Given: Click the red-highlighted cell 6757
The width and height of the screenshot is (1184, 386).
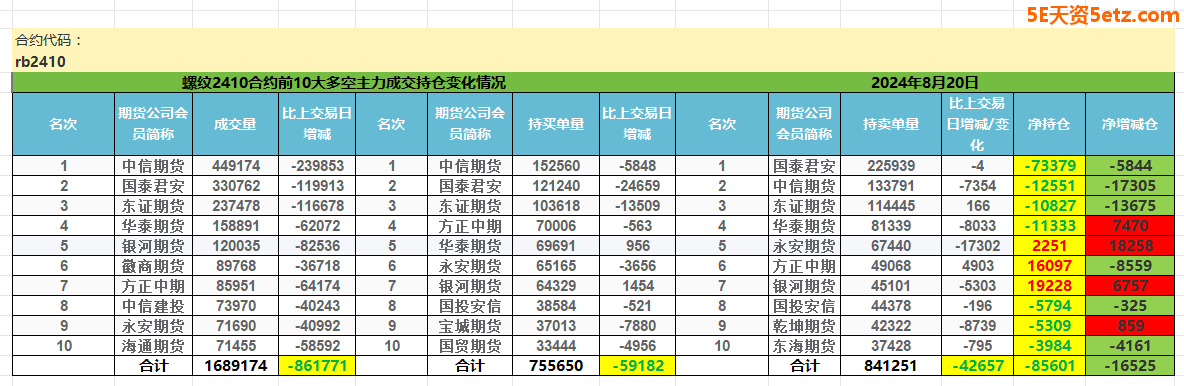Looking at the screenshot, I should click(x=1130, y=286).
